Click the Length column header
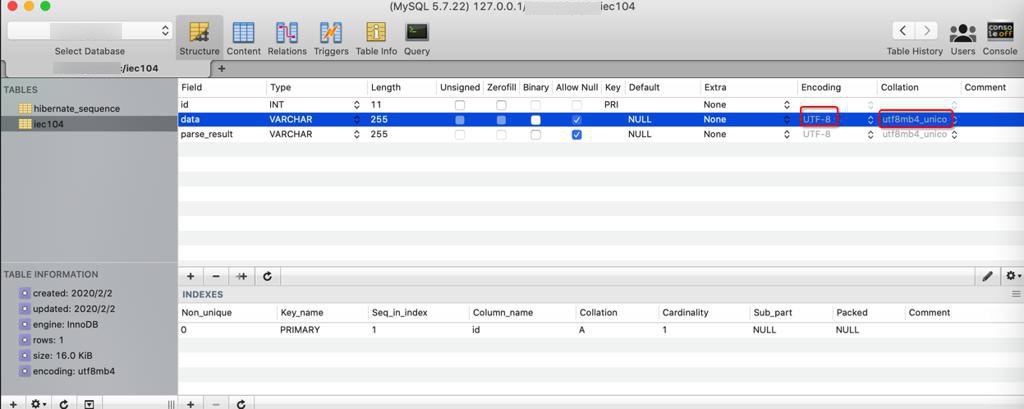This screenshot has height=409, width=1024. pos(402,87)
